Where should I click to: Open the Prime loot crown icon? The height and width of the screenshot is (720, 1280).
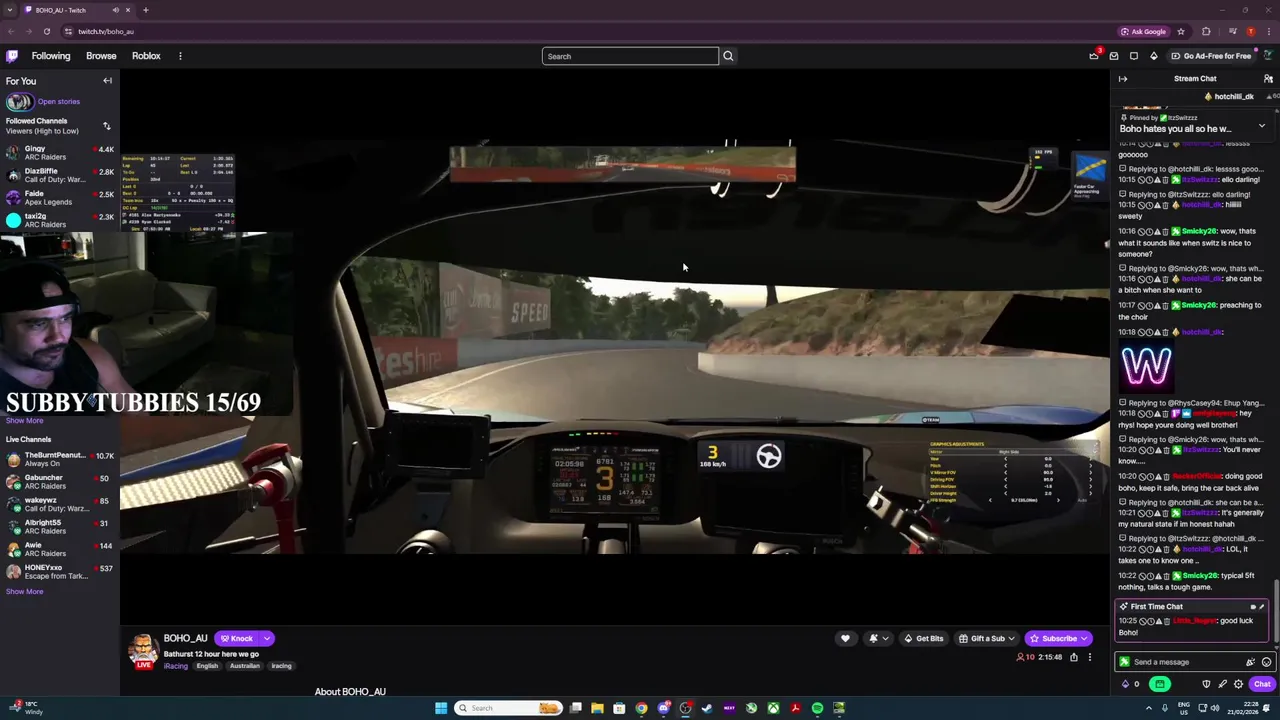(1094, 56)
